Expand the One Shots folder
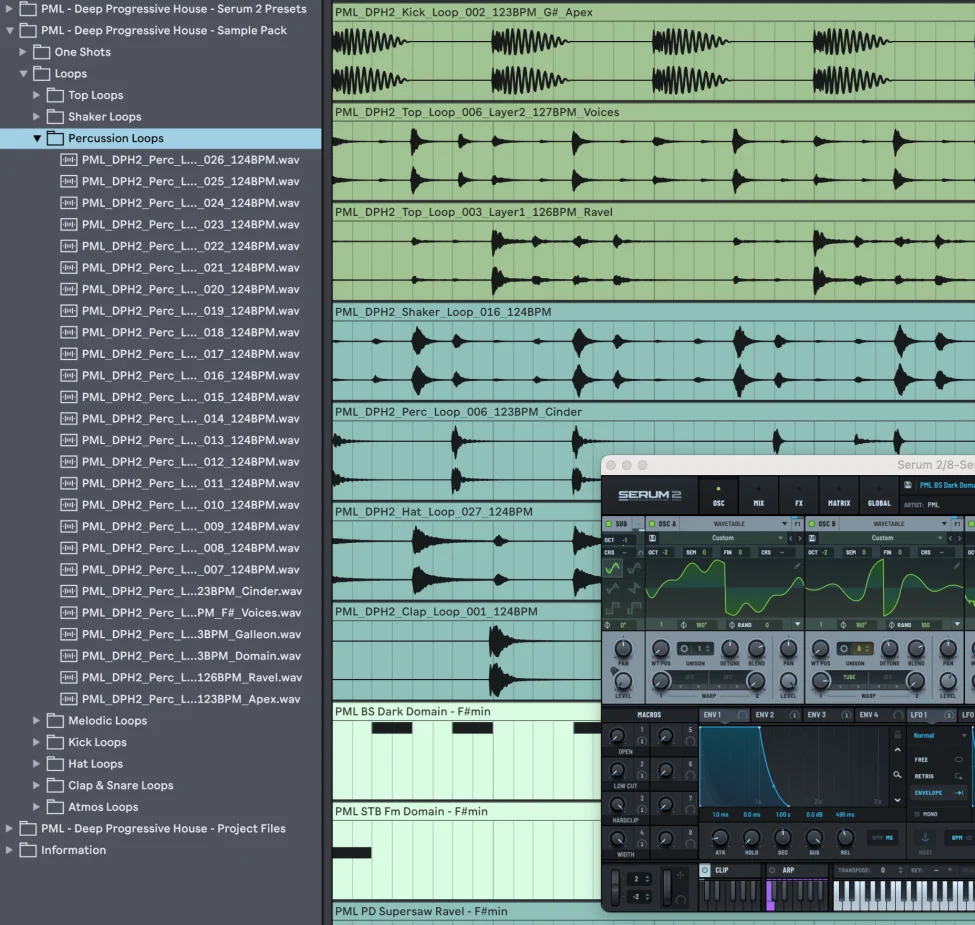975x925 pixels. coord(22,52)
